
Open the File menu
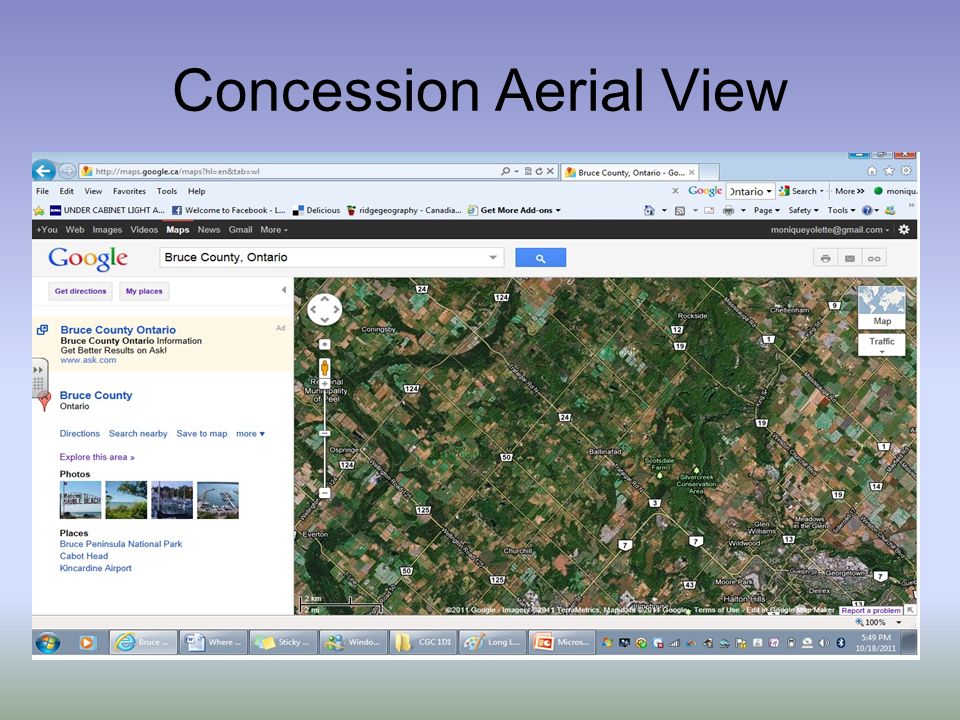point(42,191)
